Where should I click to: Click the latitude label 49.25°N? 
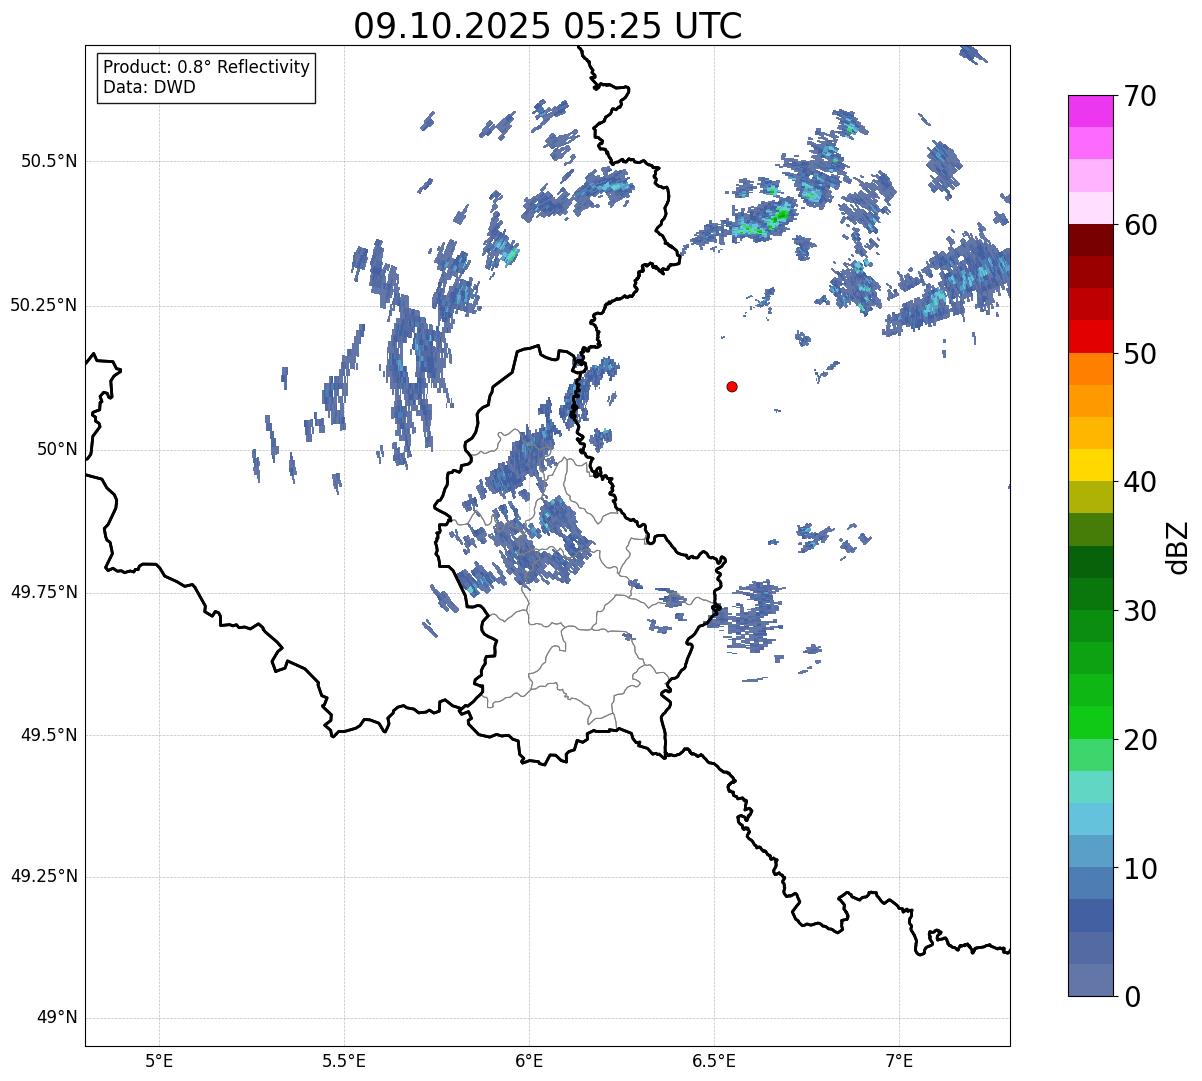click(x=44, y=877)
